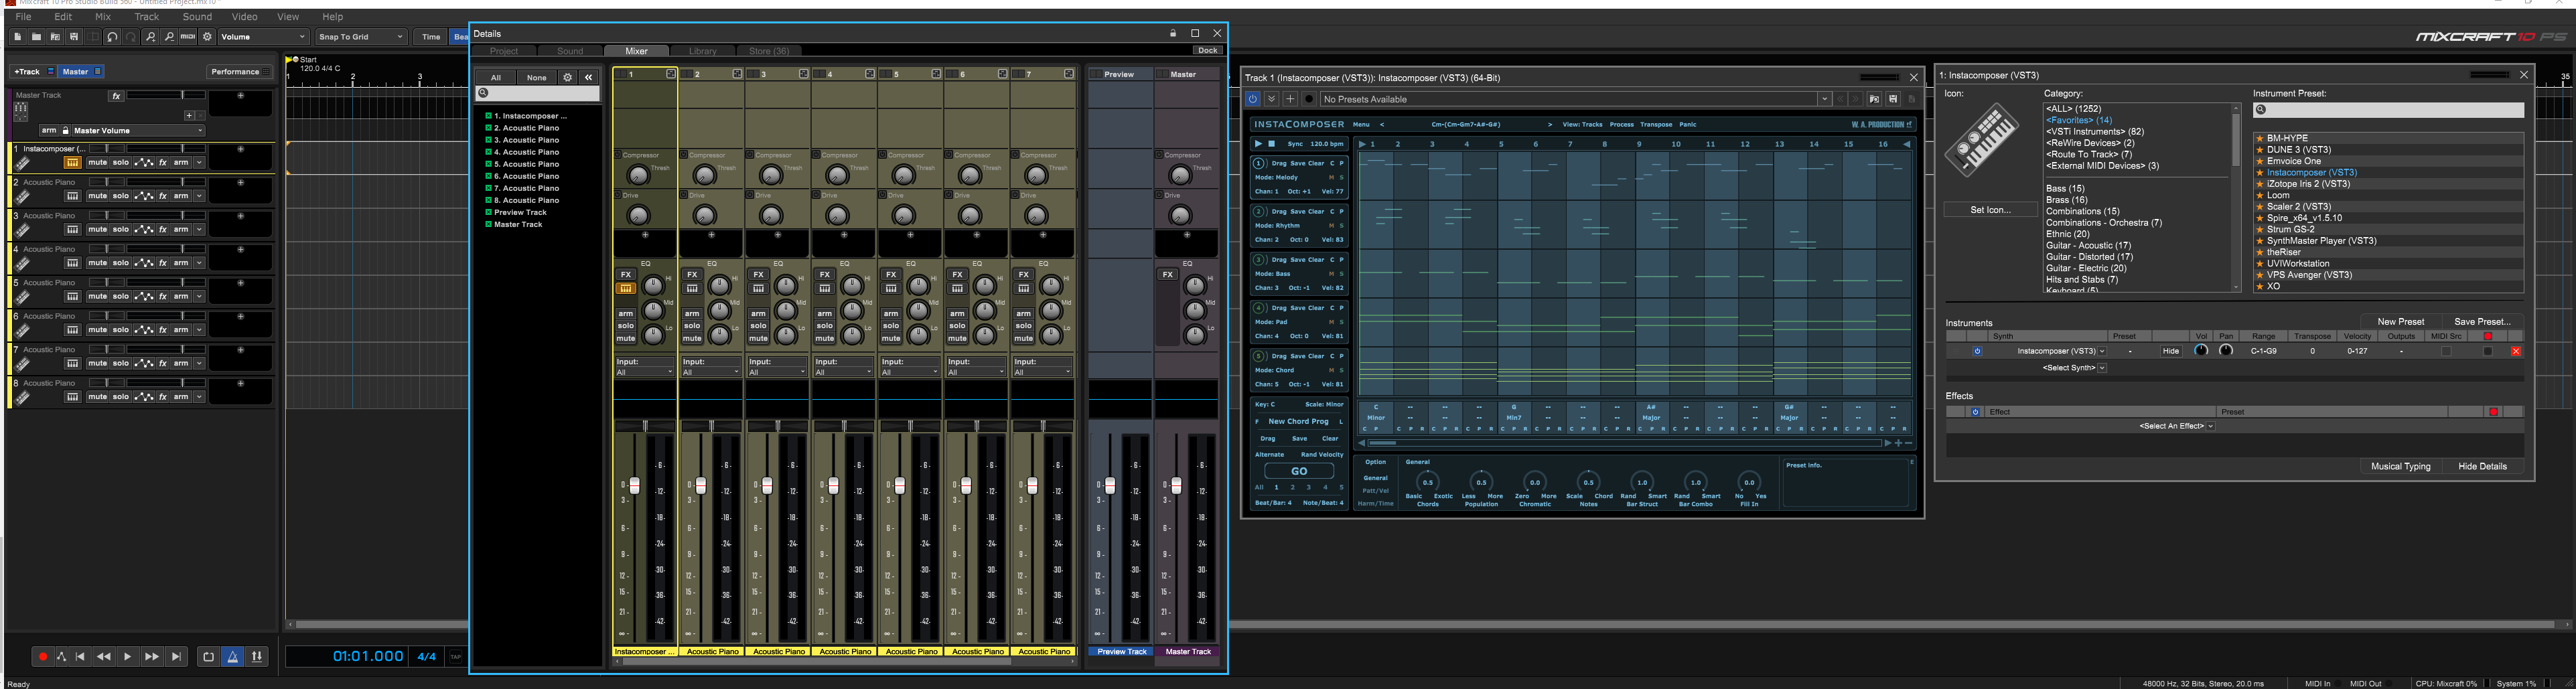Image resolution: width=2576 pixels, height=689 pixels.
Task: Toggle Effects section power button
Action: coord(1975,412)
